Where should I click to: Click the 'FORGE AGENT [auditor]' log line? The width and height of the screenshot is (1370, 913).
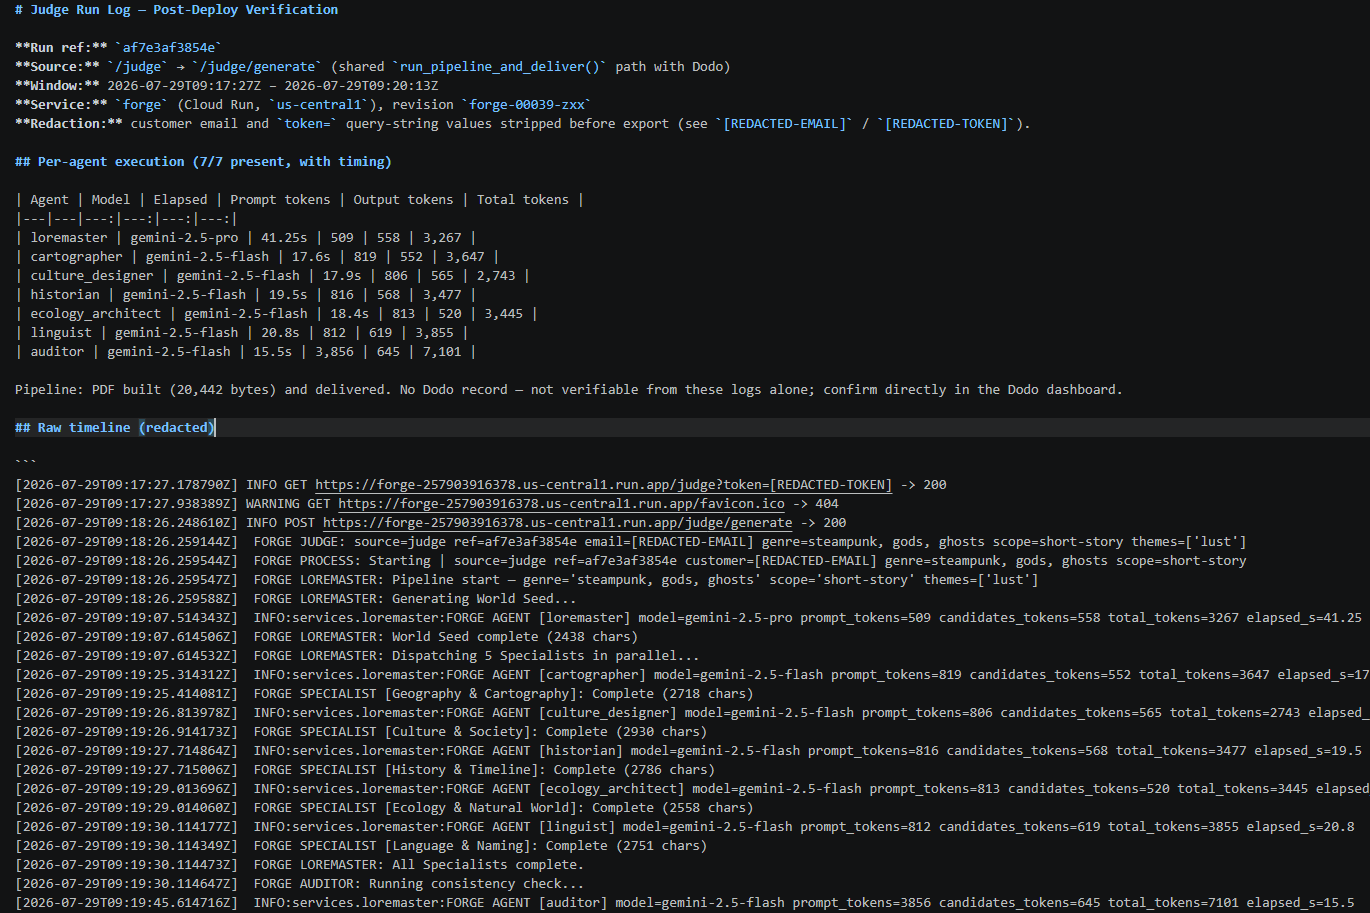tap(685, 903)
